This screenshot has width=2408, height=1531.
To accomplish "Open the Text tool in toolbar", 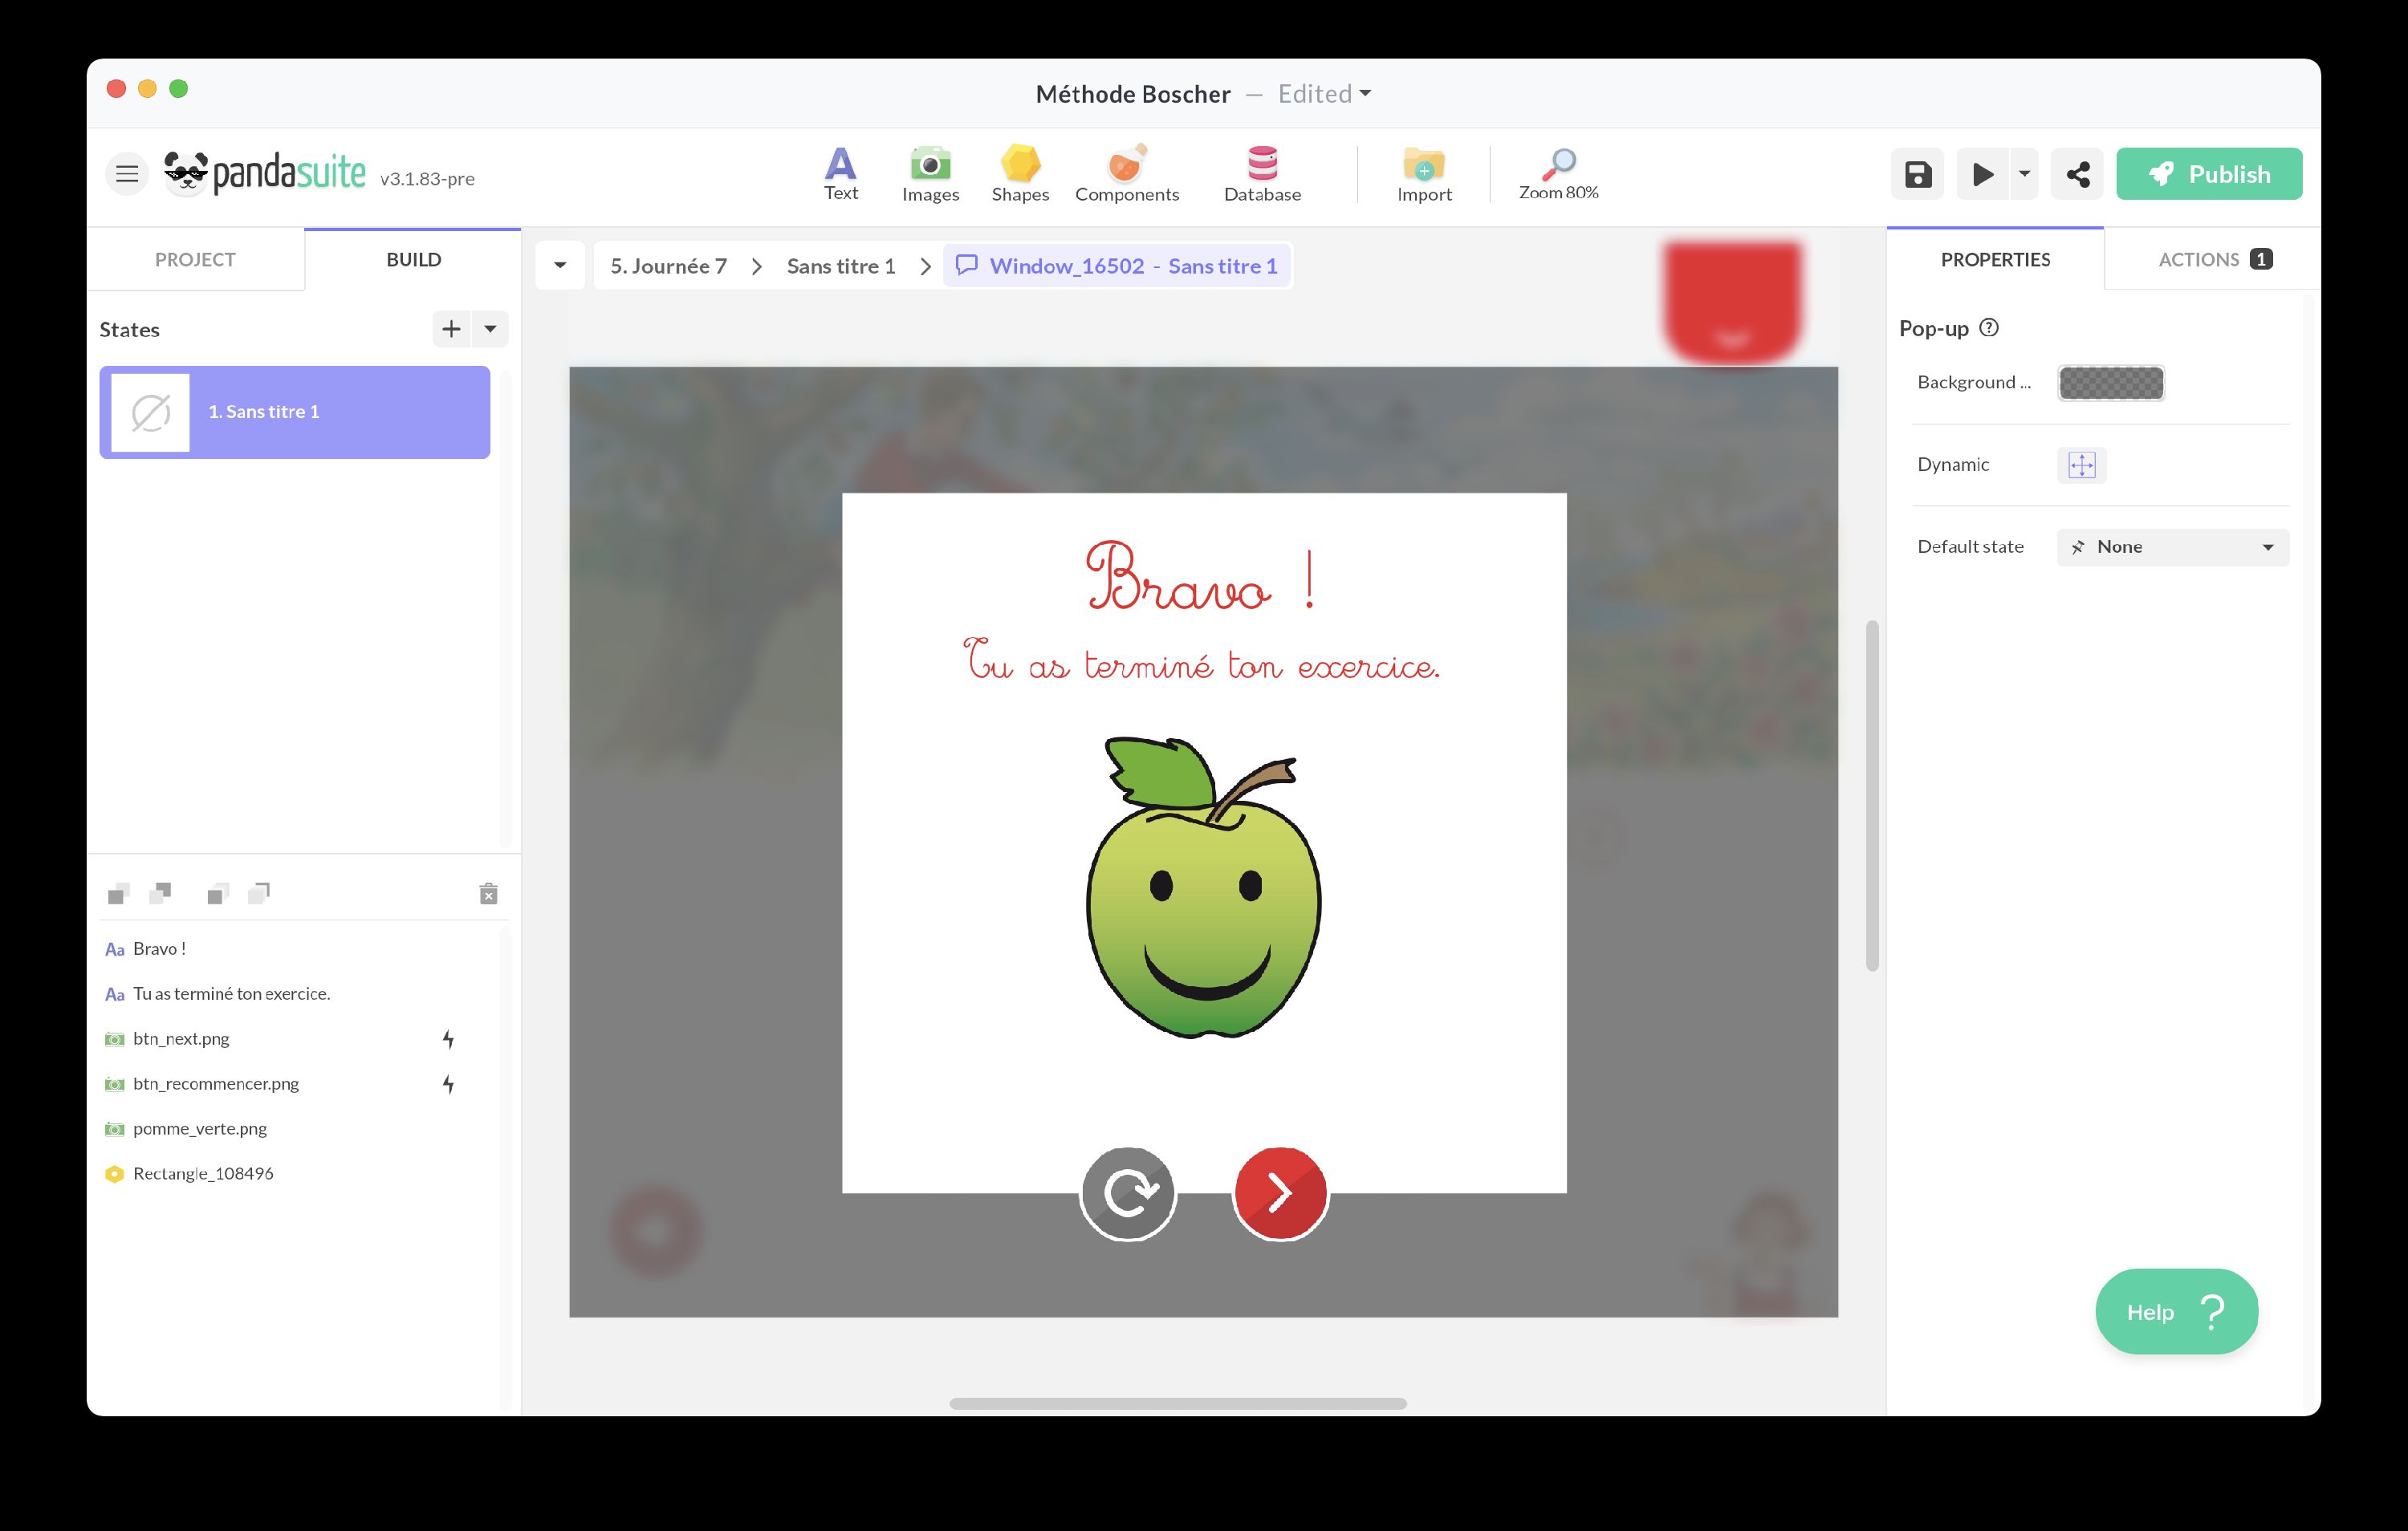I will 840,174.
